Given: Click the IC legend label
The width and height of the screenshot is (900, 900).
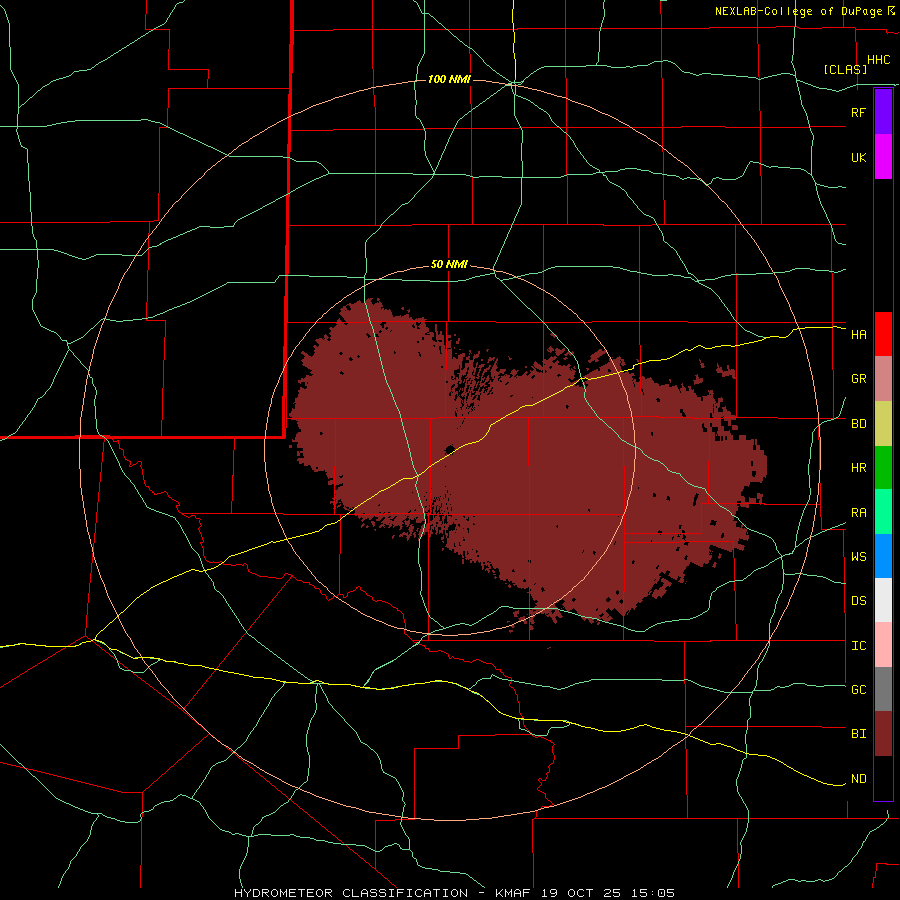Looking at the screenshot, I should [x=858, y=646].
